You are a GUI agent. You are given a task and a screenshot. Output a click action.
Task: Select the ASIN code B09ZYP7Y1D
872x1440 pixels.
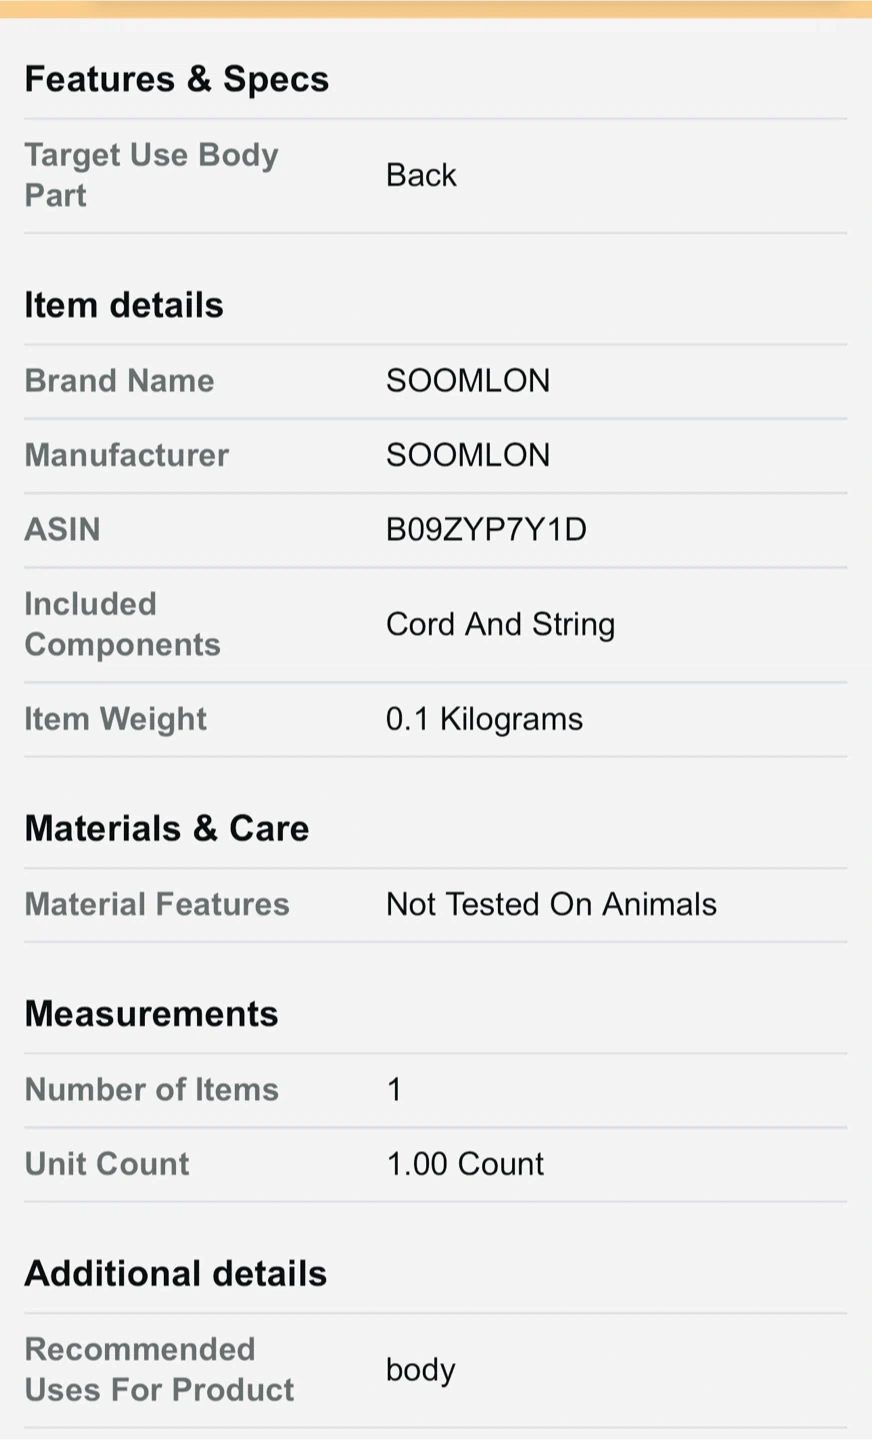point(486,529)
